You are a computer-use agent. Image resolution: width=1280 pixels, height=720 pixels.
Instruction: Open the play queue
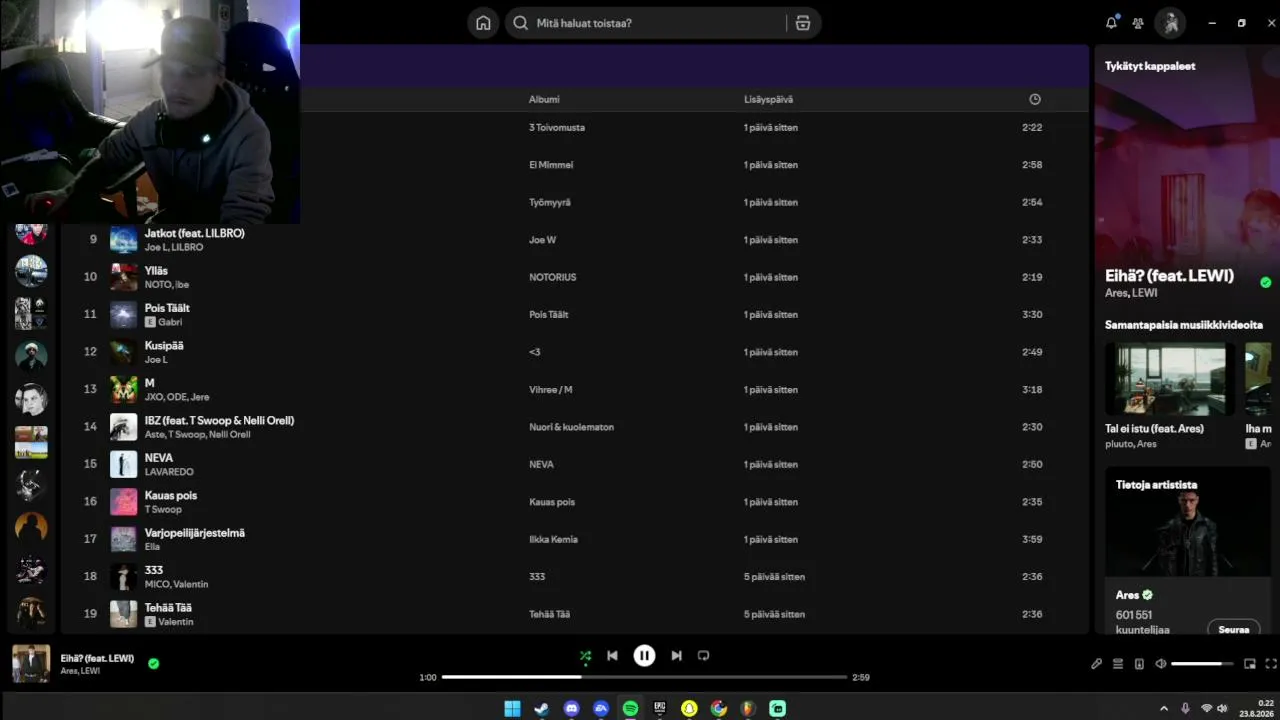[x=1118, y=664]
